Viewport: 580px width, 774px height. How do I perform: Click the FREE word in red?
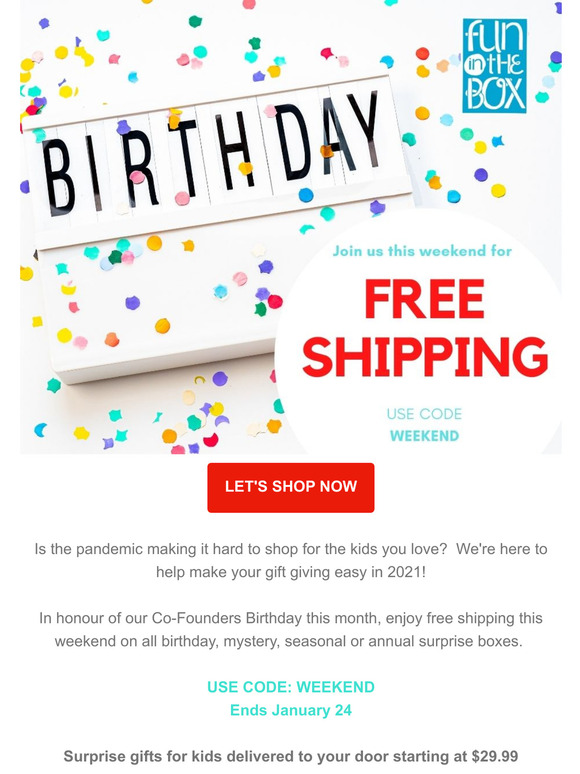[x=425, y=299]
